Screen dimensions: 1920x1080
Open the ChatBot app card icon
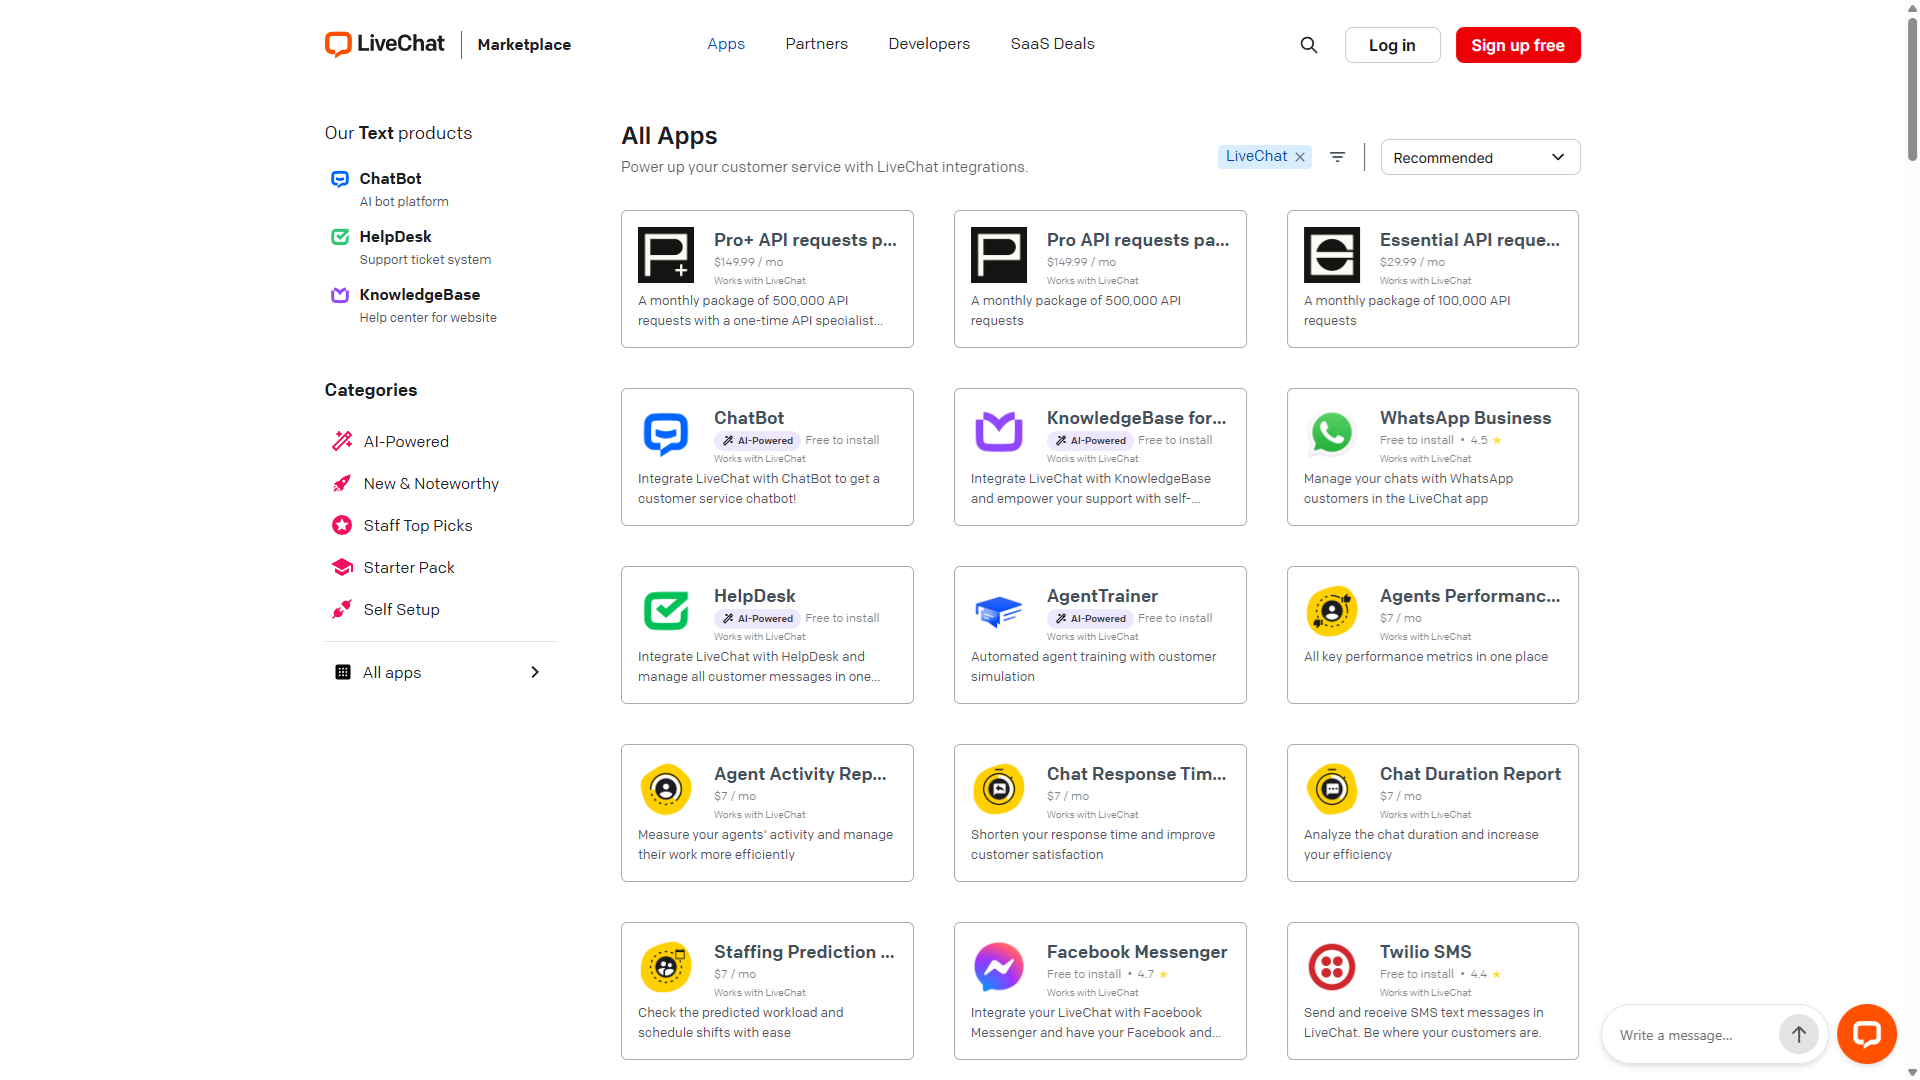(x=666, y=433)
